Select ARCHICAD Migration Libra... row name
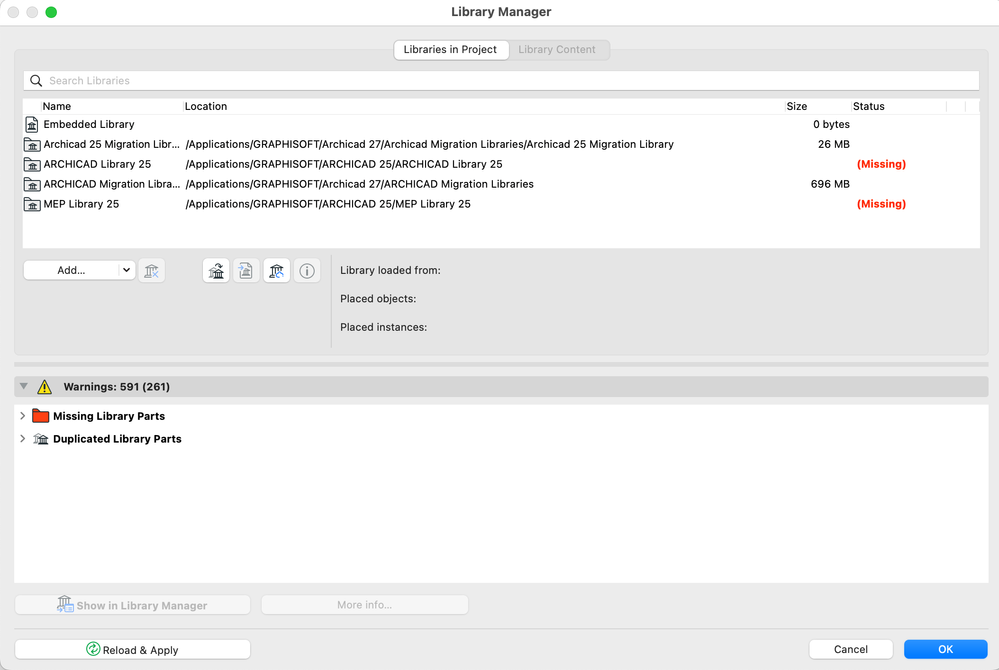The width and height of the screenshot is (999, 670). (111, 184)
